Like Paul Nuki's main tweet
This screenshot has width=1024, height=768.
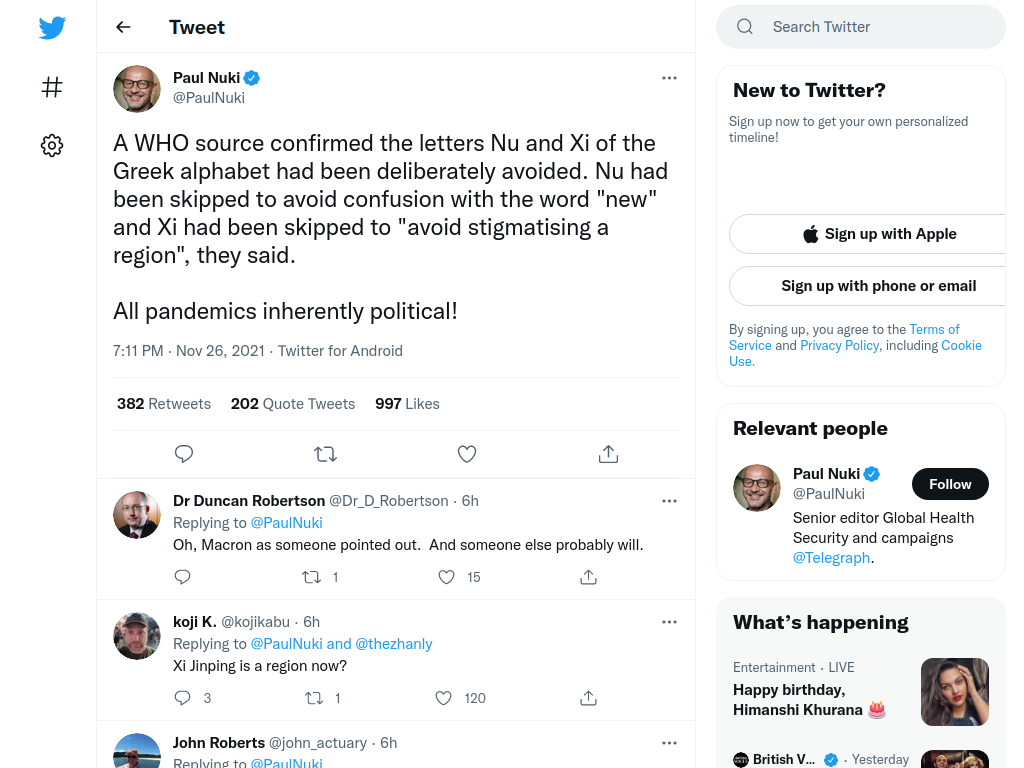pyautogui.click(x=466, y=454)
